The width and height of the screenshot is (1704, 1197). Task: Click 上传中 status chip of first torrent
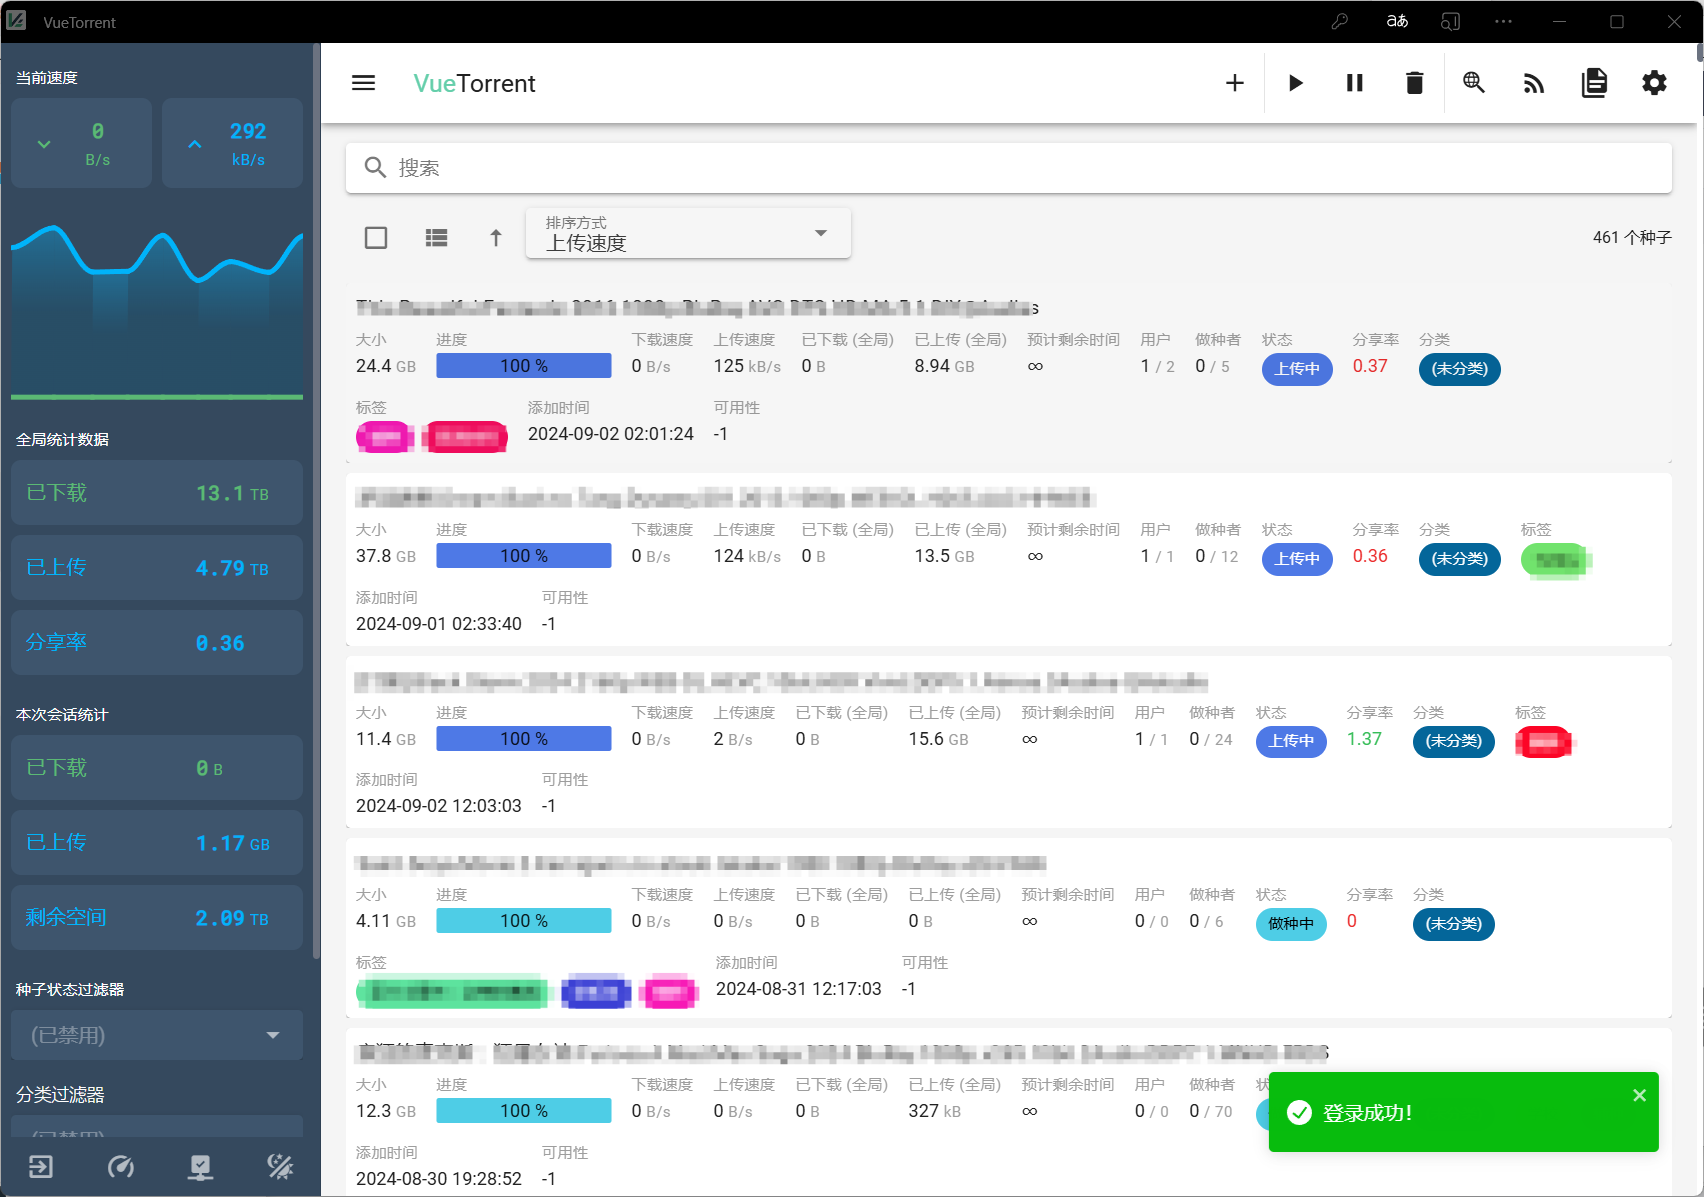tap(1297, 369)
